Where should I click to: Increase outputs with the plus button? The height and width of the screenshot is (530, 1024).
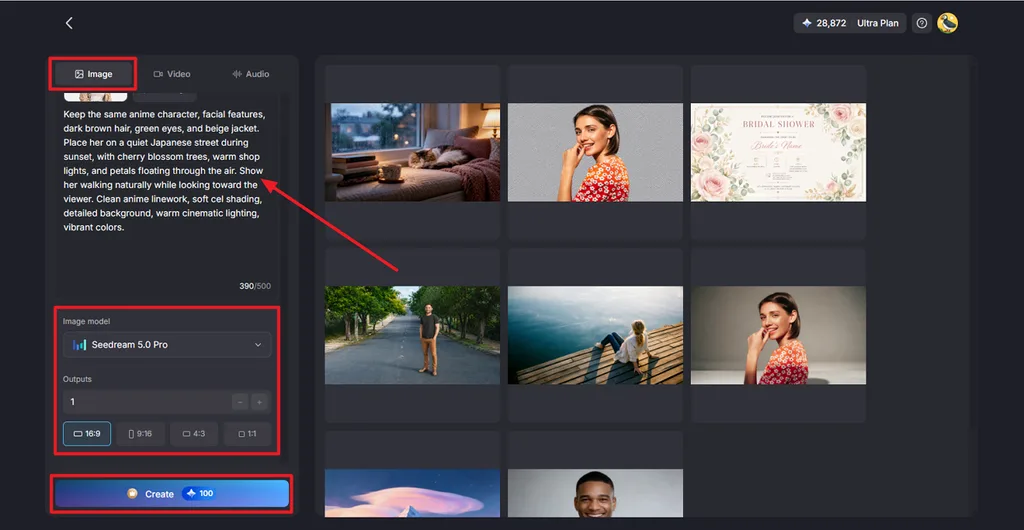[259, 402]
